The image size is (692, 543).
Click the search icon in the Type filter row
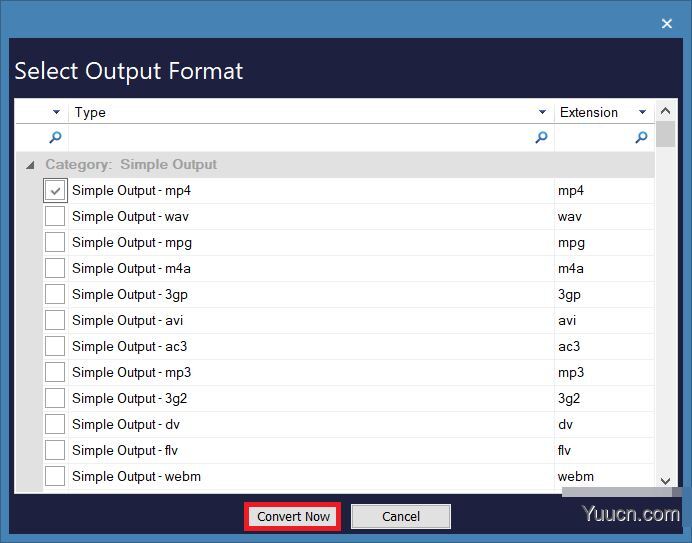541,137
